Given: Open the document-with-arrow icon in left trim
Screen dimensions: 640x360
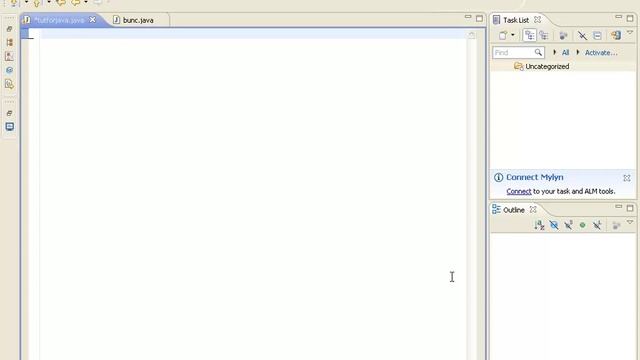Looking at the screenshot, I should (9, 84).
